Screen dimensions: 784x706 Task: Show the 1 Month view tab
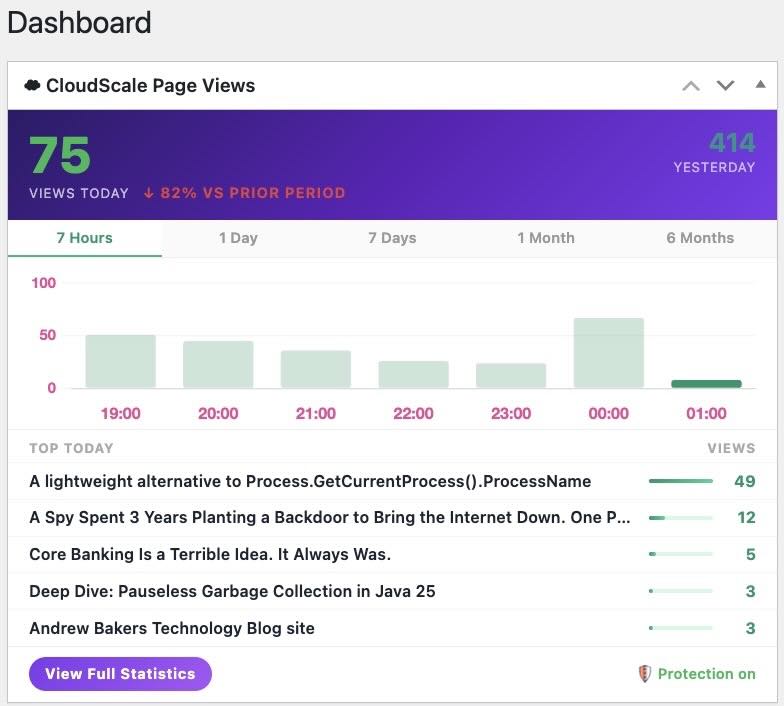(x=546, y=238)
